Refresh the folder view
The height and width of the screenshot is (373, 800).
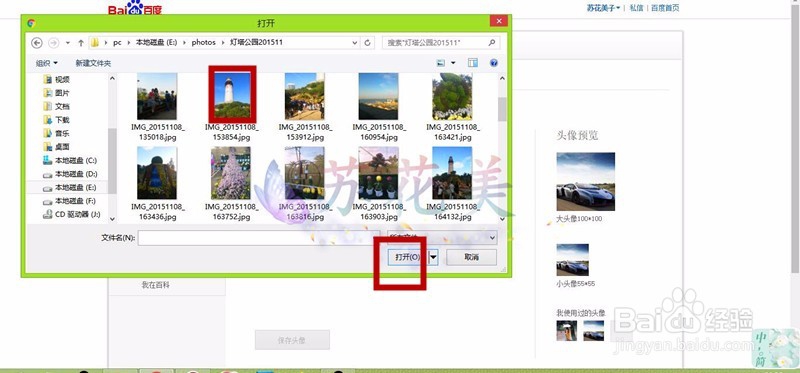[x=367, y=43]
